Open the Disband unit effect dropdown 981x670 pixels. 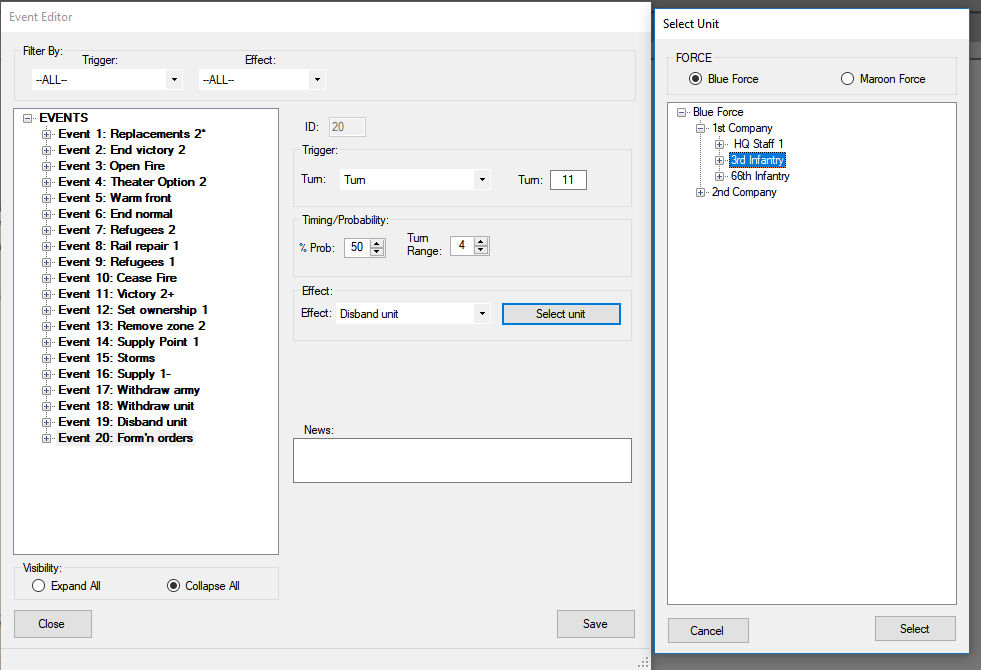(x=482, y=313)
